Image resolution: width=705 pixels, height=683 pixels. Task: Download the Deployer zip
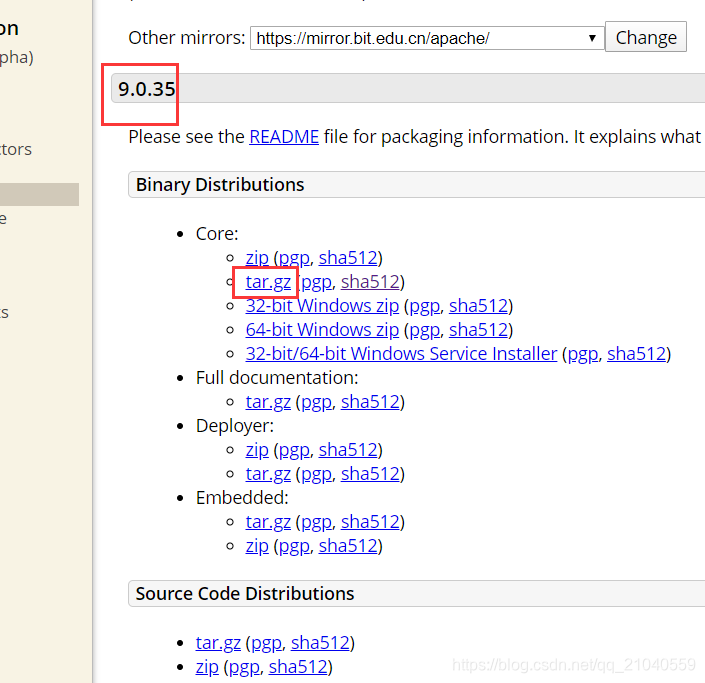click(x=257, y=450)
